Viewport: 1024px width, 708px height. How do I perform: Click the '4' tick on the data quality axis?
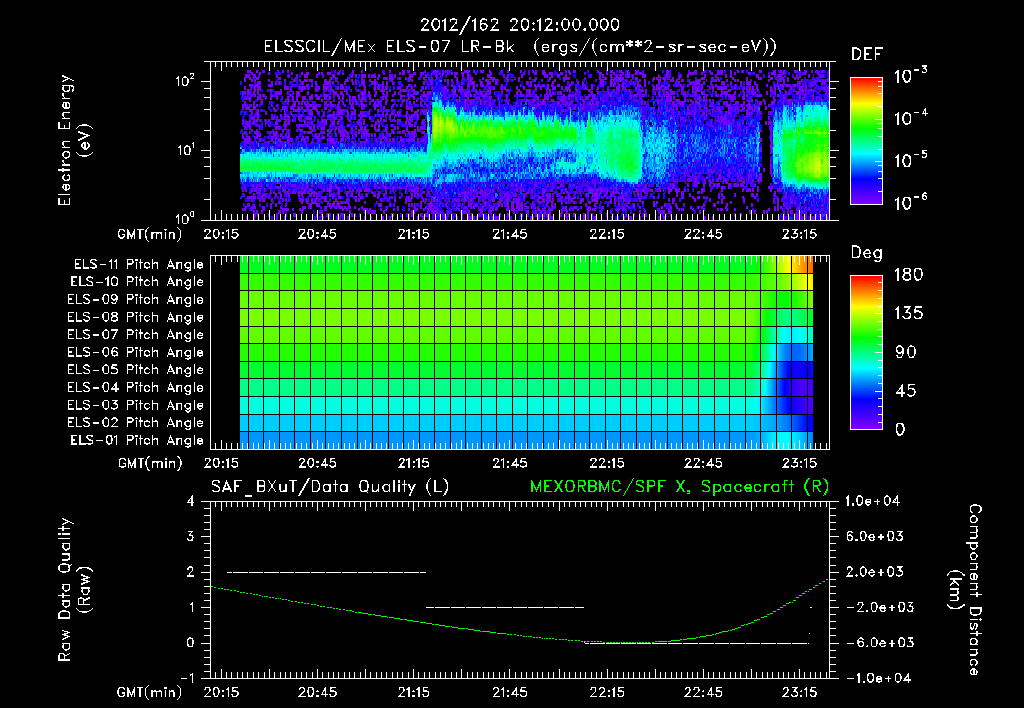click(x=191, y=501)
